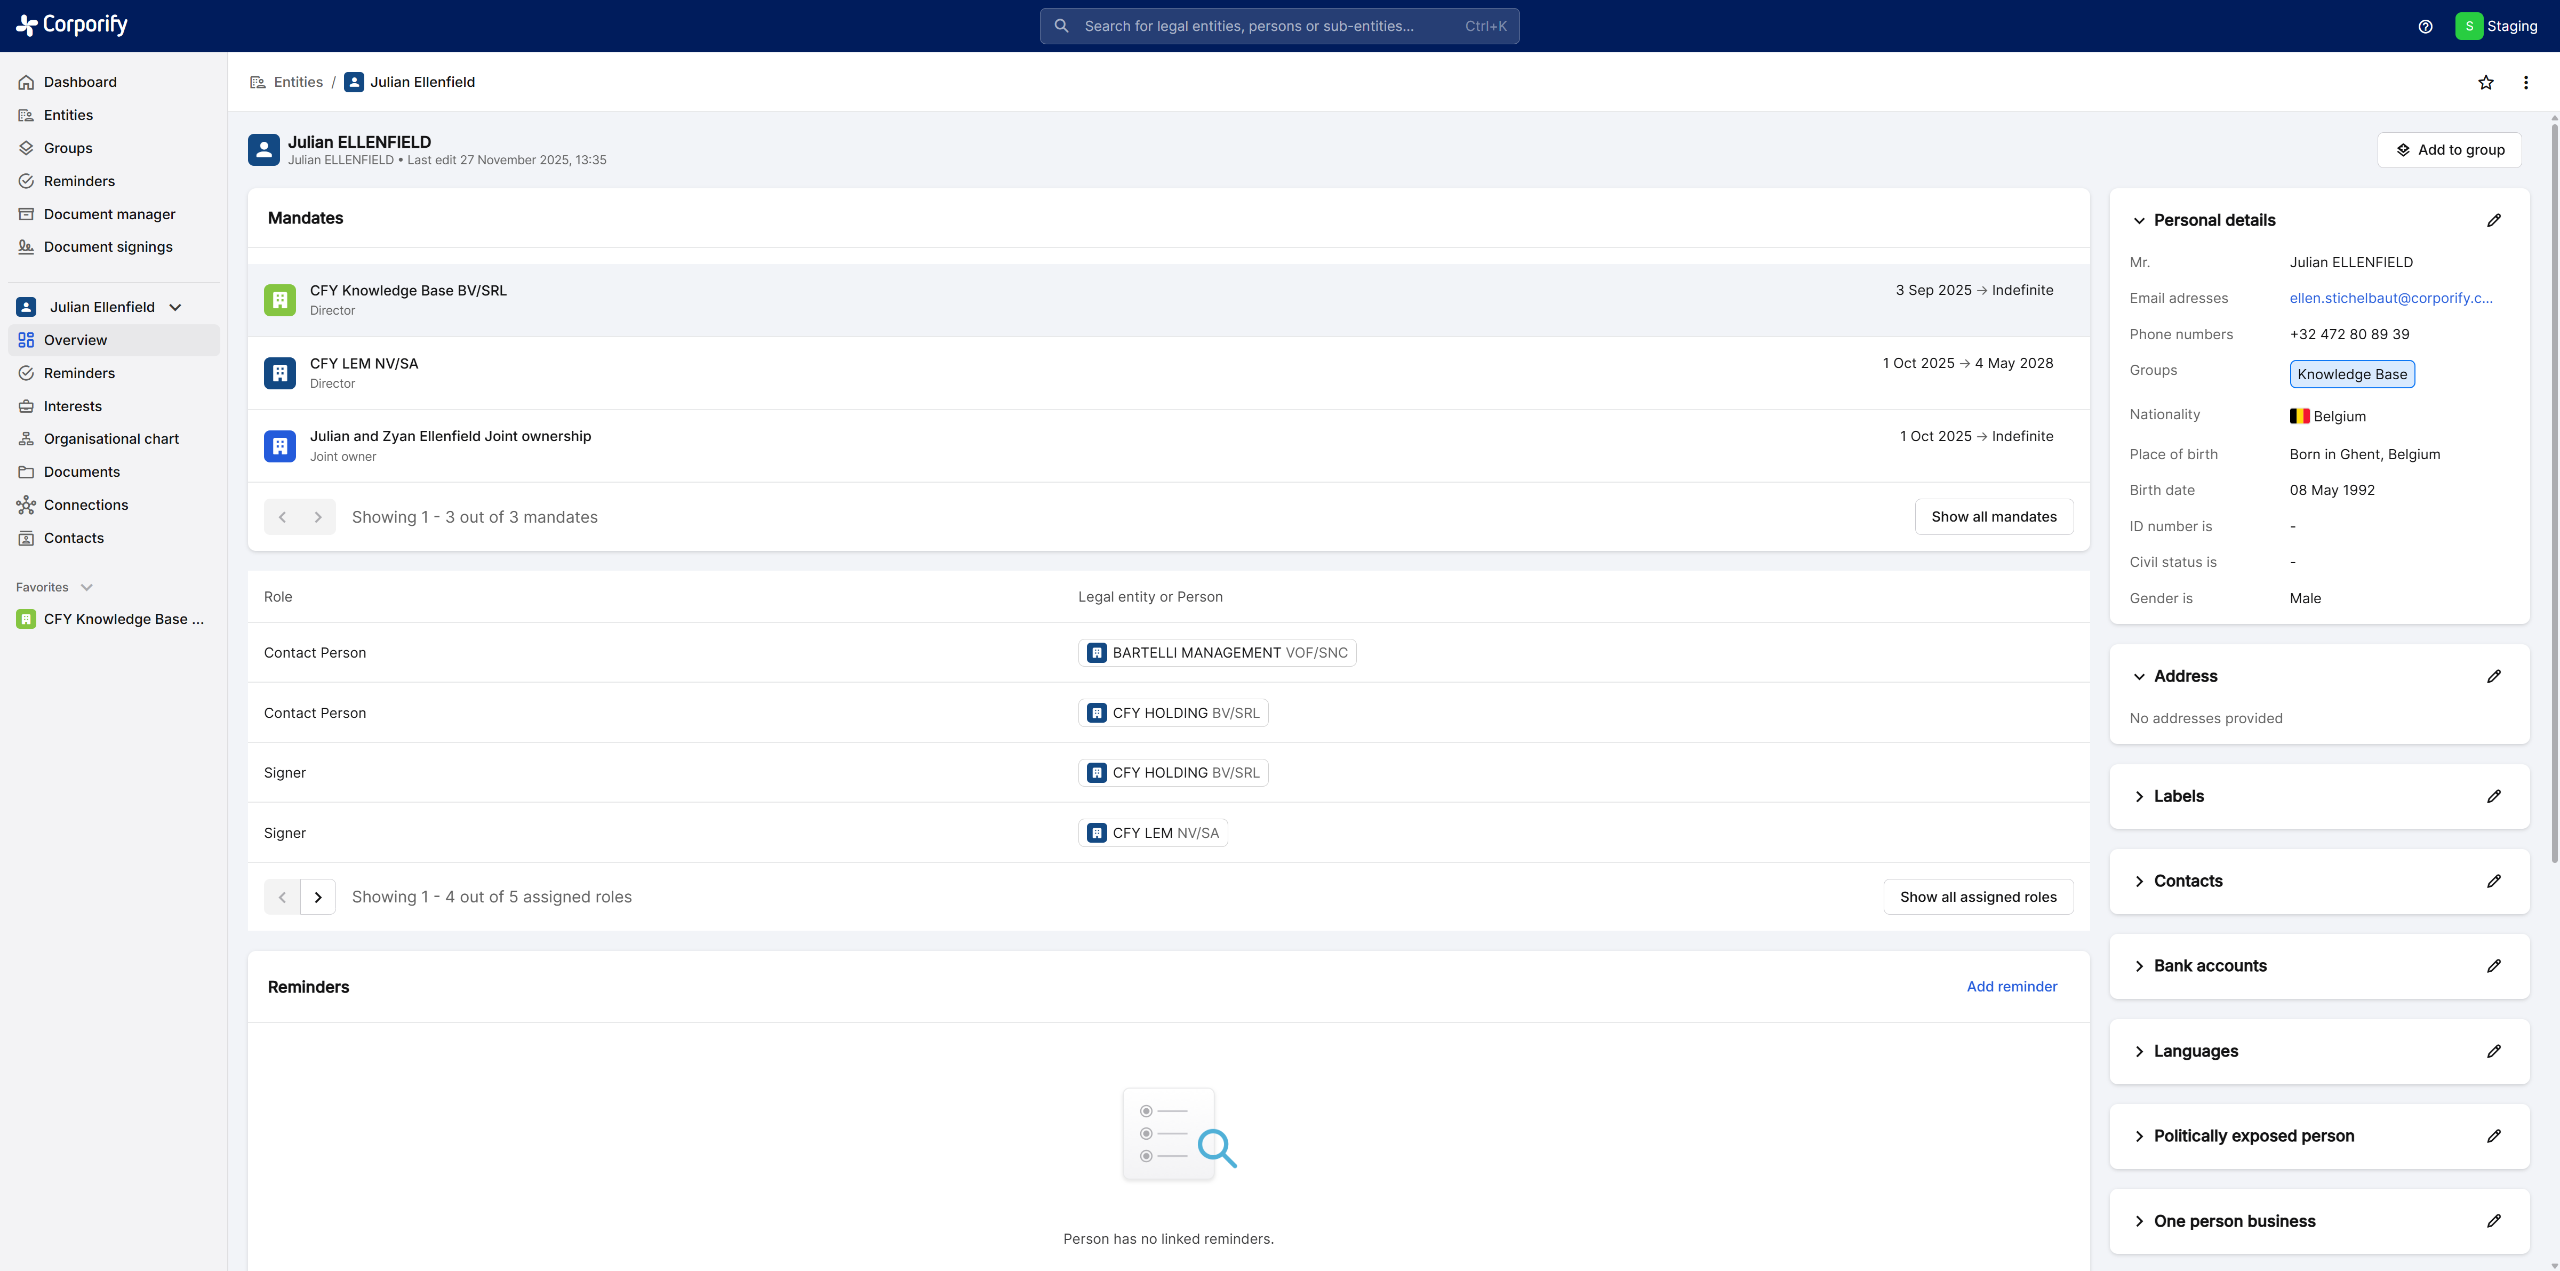Viewport: 2560px width, 1271px height.
Task: Click the Address edit pencil icon
Action: [2494, 676]
